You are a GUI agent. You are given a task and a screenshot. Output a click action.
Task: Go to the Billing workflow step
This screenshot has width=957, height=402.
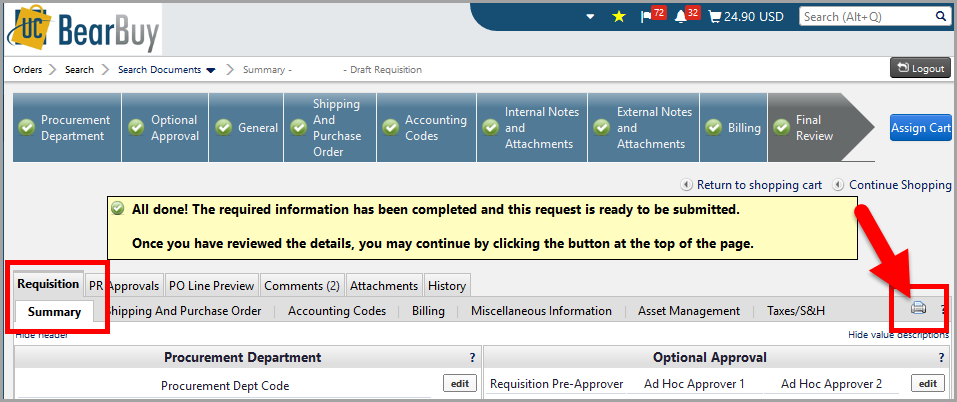(734, 128)
